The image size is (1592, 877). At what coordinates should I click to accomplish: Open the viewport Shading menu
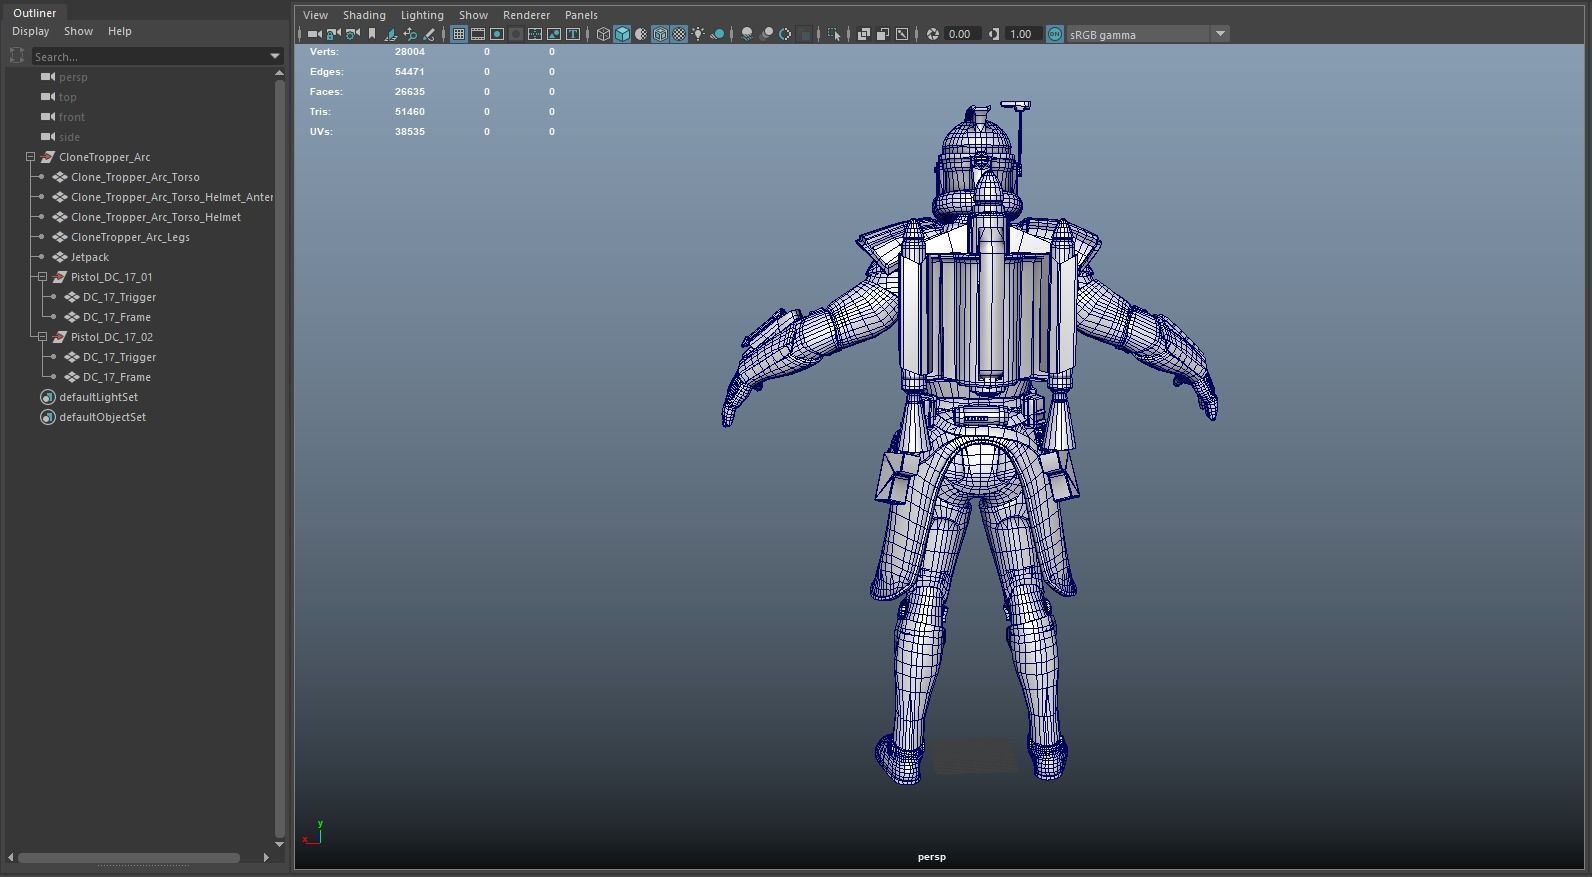pos(364,15)
